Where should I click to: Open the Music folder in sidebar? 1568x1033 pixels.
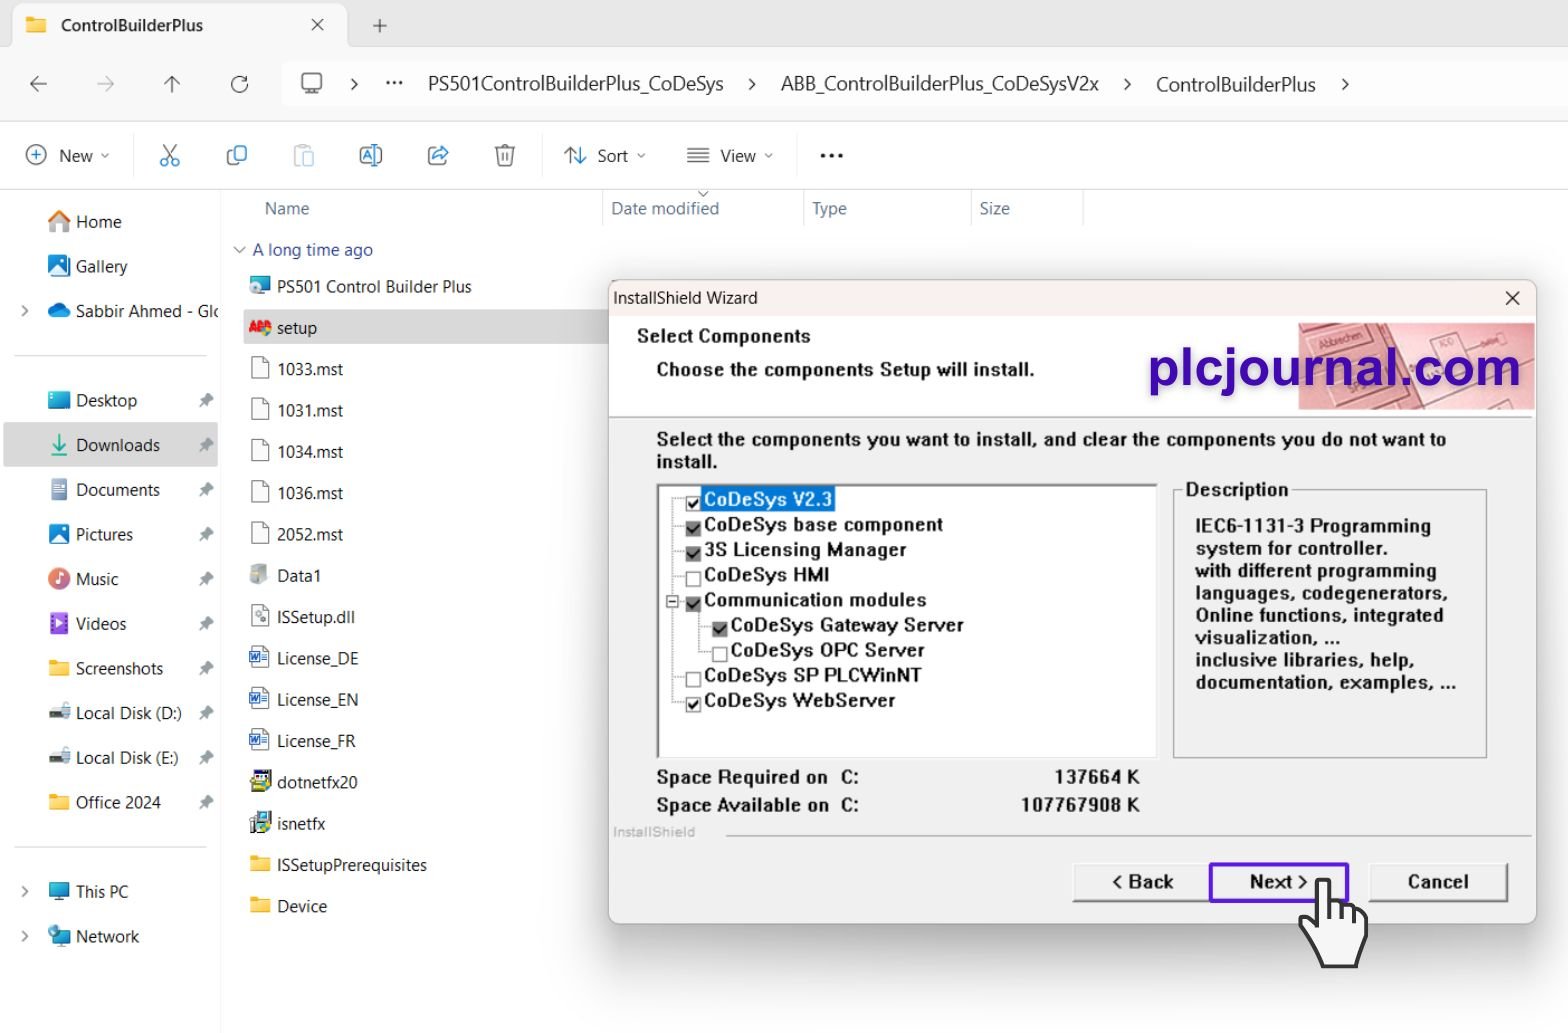tap(83, 579)
